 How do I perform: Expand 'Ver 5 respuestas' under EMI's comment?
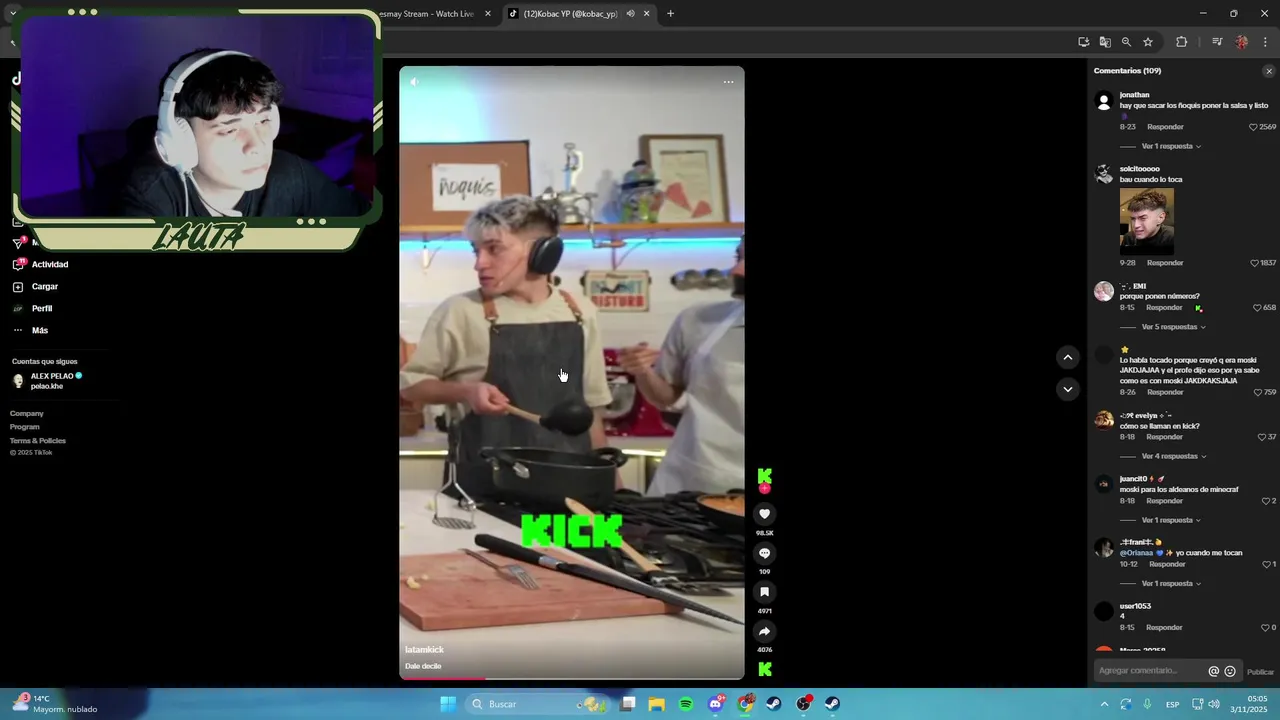(1173, 327)
